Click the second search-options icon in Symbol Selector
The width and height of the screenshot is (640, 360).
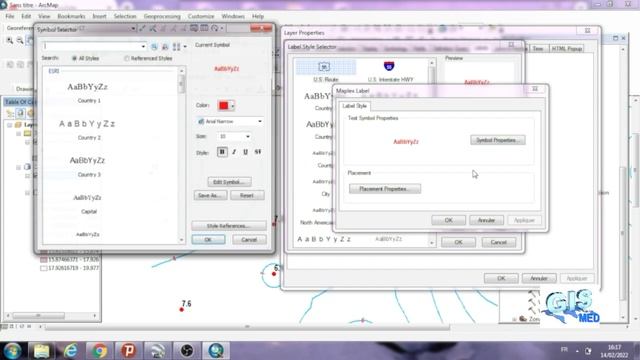coord(165,47)
